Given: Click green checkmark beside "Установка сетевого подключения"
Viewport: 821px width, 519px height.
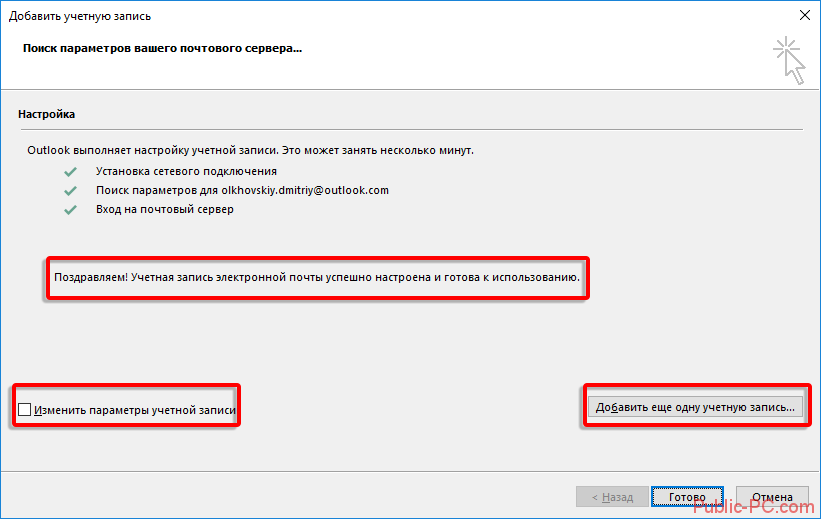Looking at the screenshot, I should point(70,171).
